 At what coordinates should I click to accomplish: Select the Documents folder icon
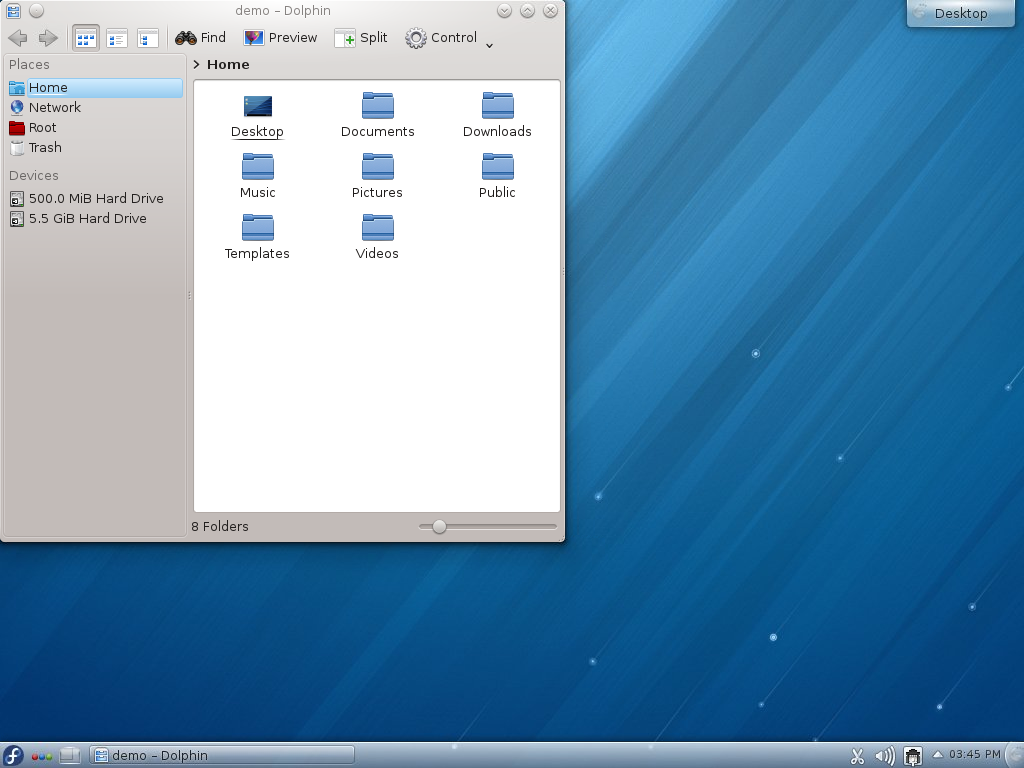[377, 106]
